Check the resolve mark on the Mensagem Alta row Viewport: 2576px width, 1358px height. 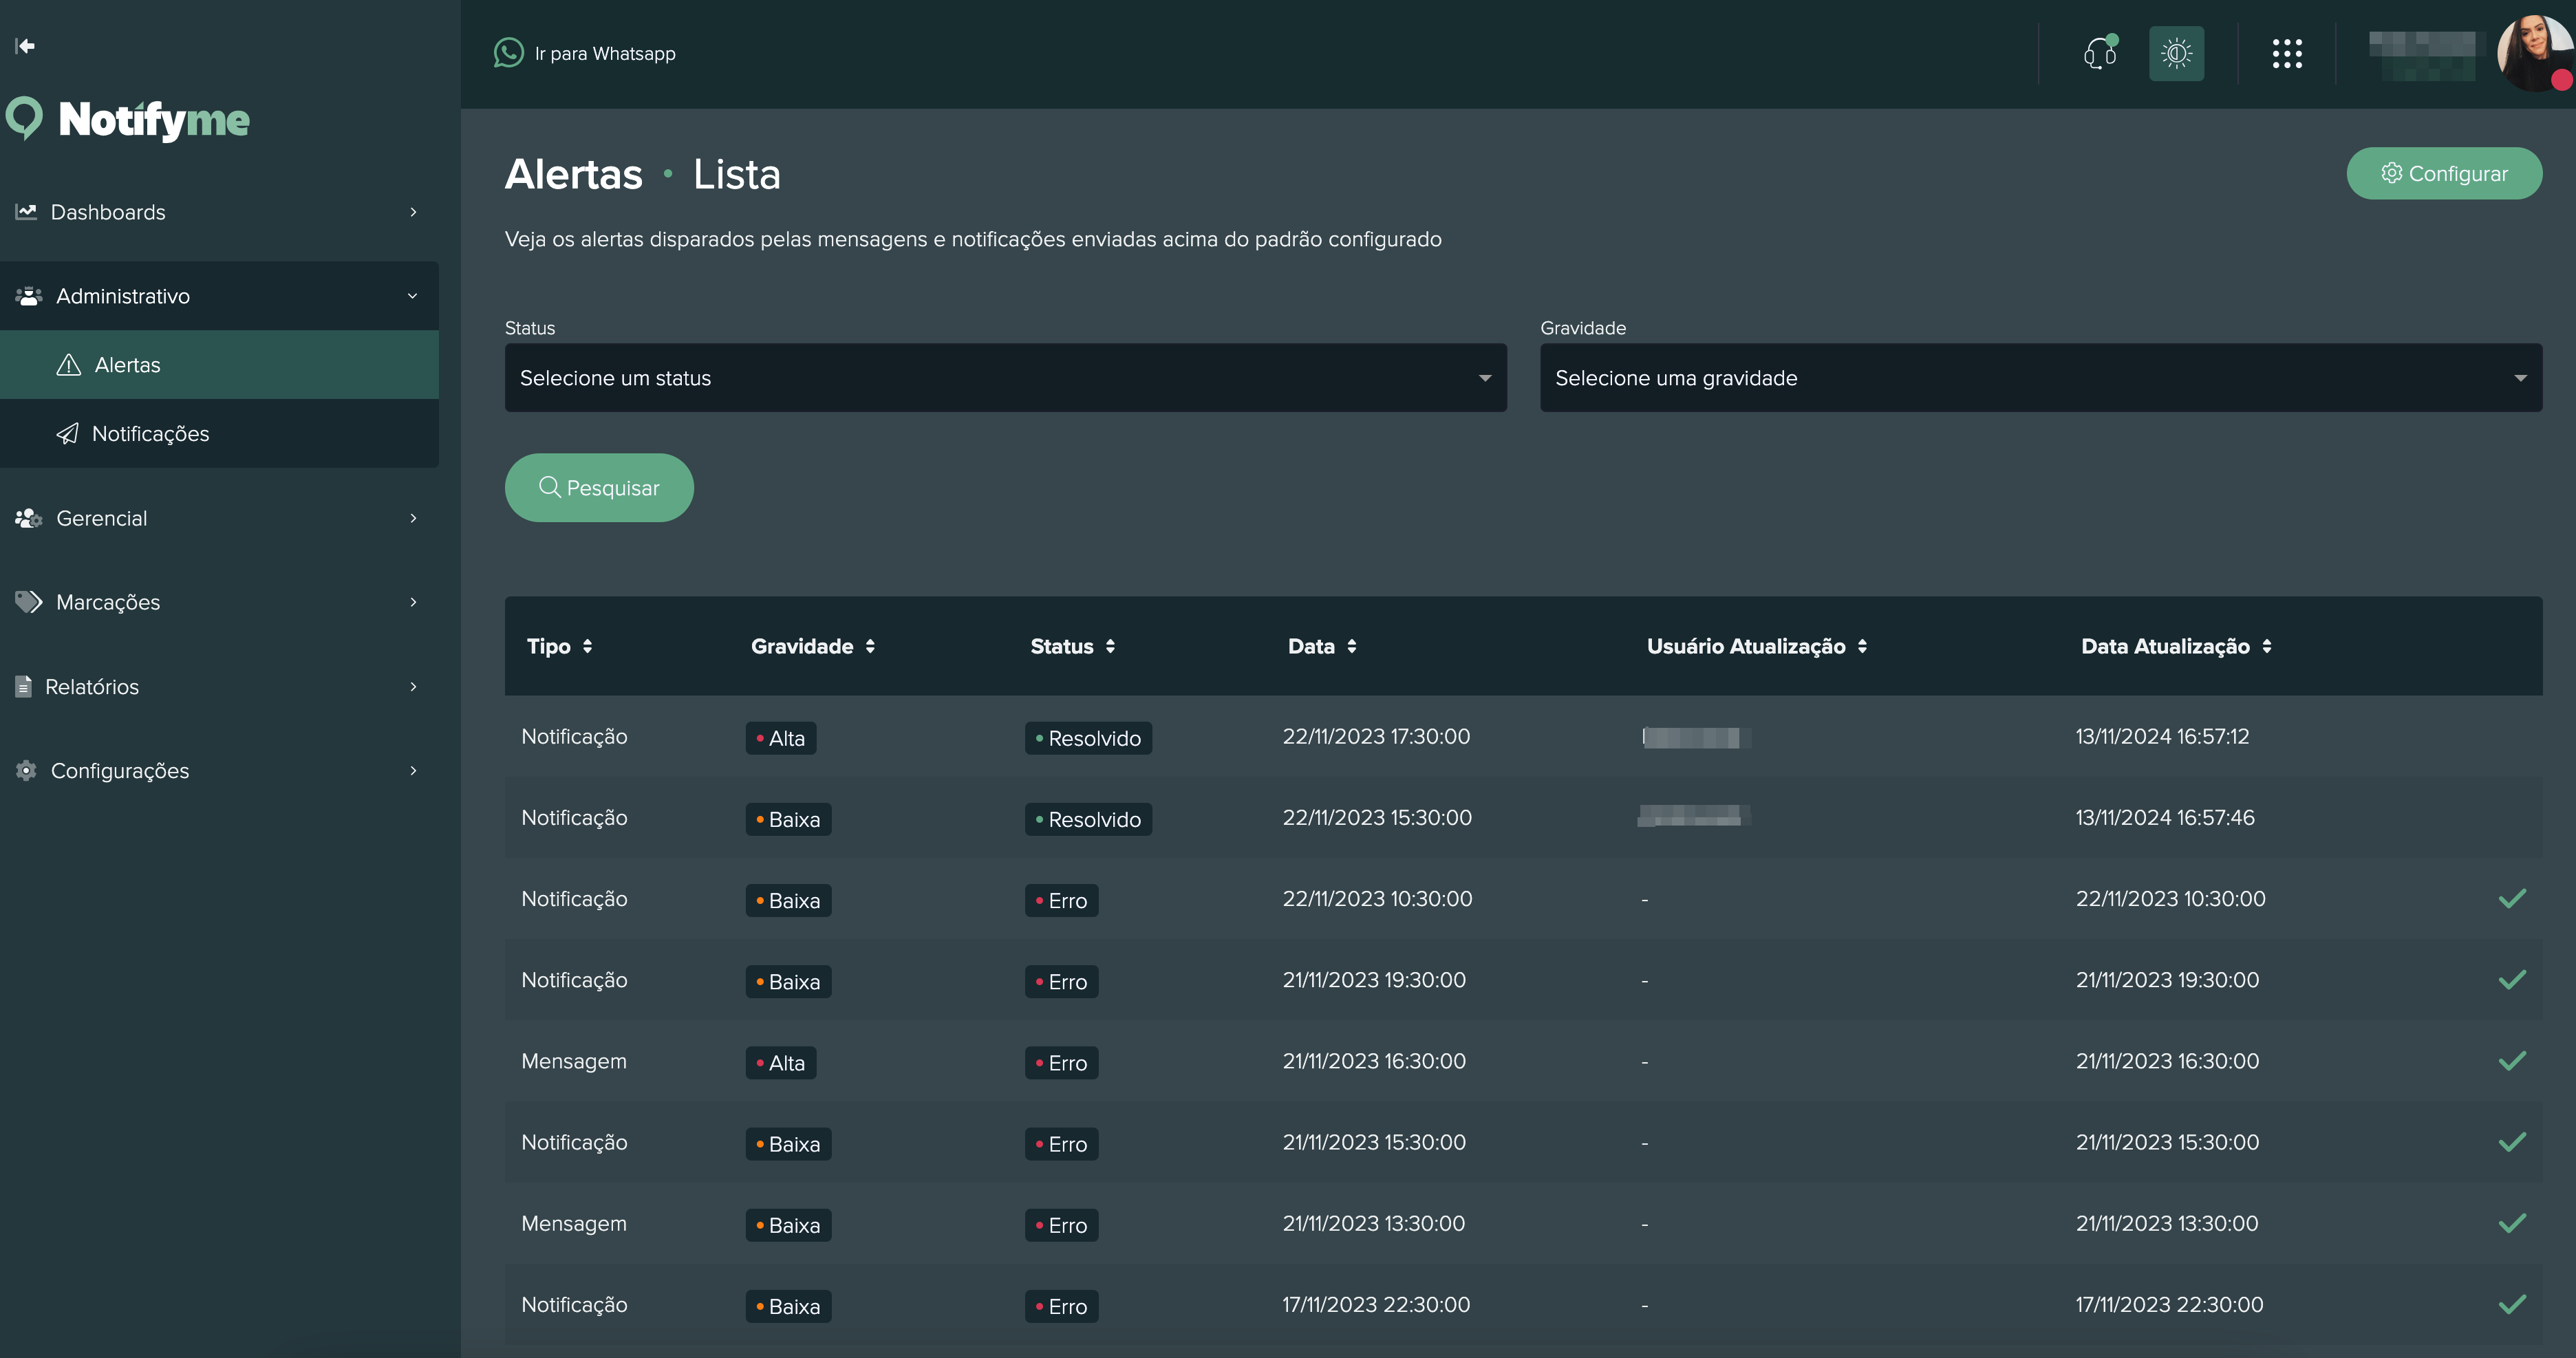[2513, 1061]
